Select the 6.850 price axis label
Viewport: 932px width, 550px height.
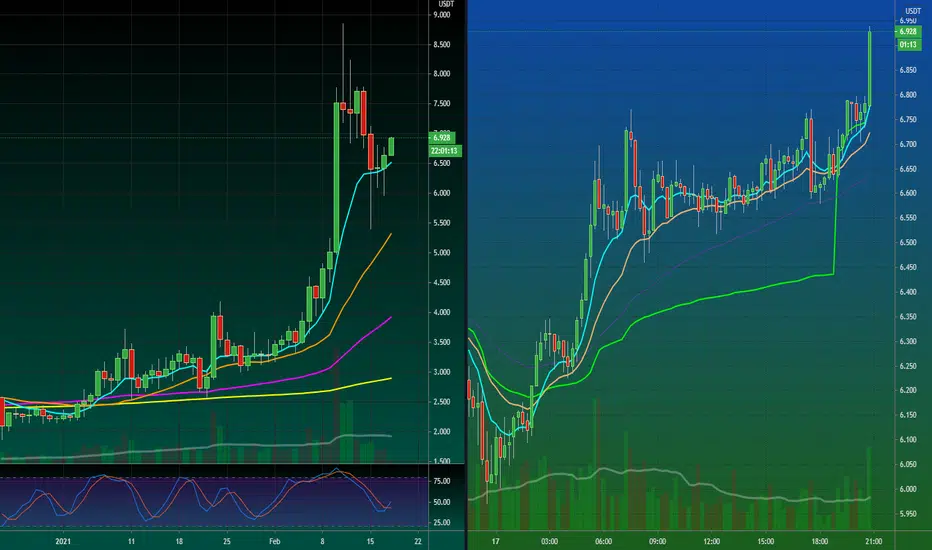pyautogui.click(x=908, y=70)
